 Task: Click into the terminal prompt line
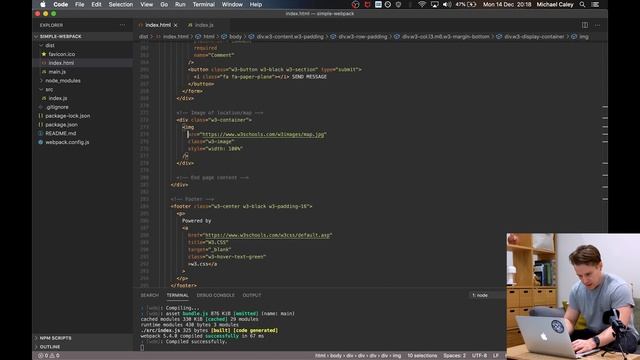pyautogui.click(x=142, y=348)
